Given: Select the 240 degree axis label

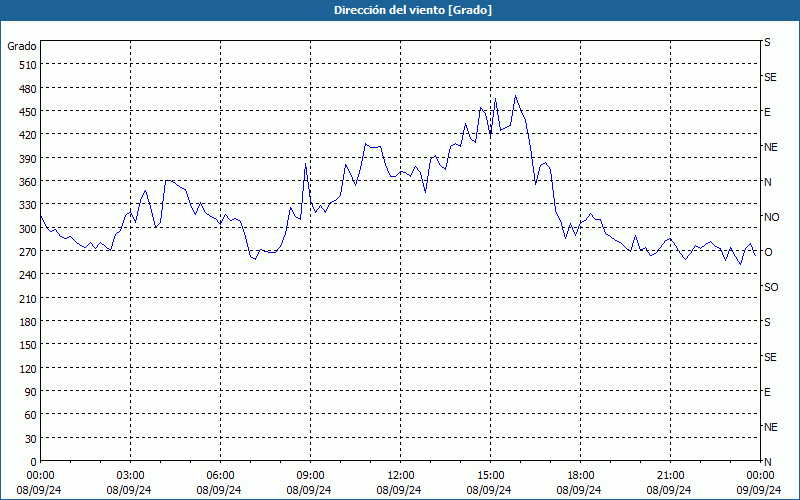Looking at the screenshot, I should 29,276.
